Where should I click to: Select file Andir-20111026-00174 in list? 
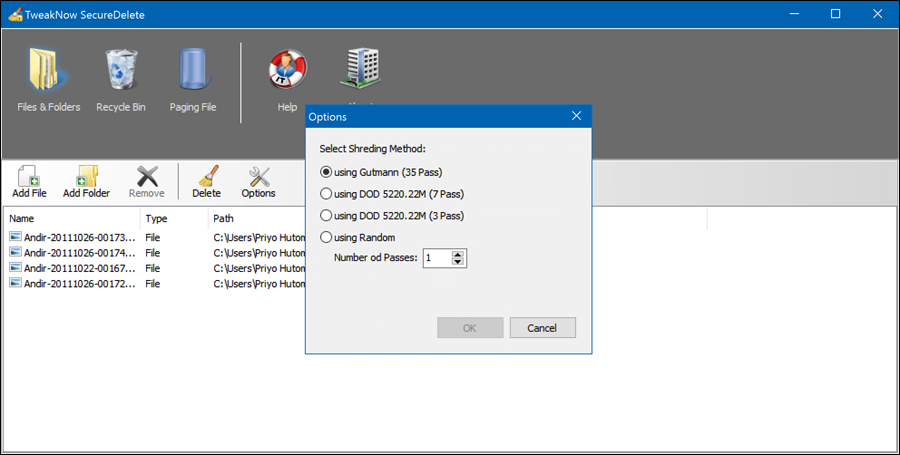(80, 252)
